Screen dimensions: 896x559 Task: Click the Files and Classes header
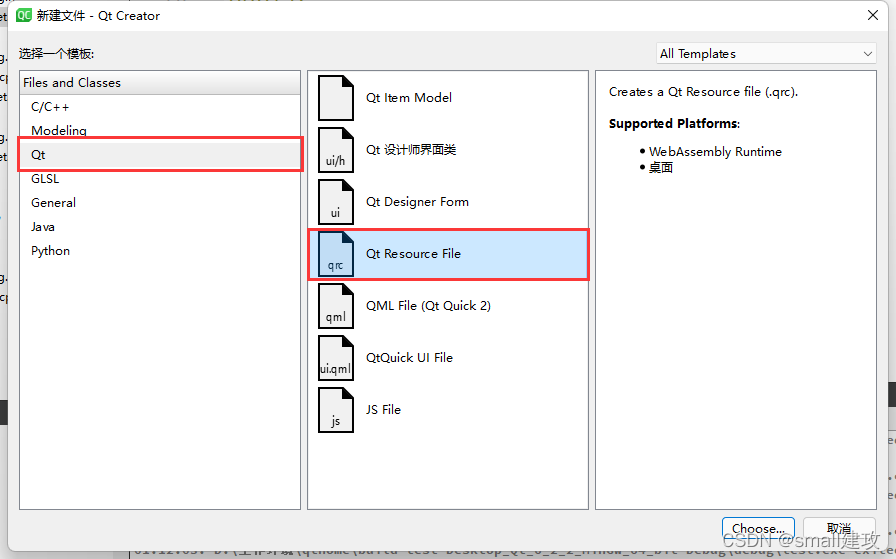[159, 83]
